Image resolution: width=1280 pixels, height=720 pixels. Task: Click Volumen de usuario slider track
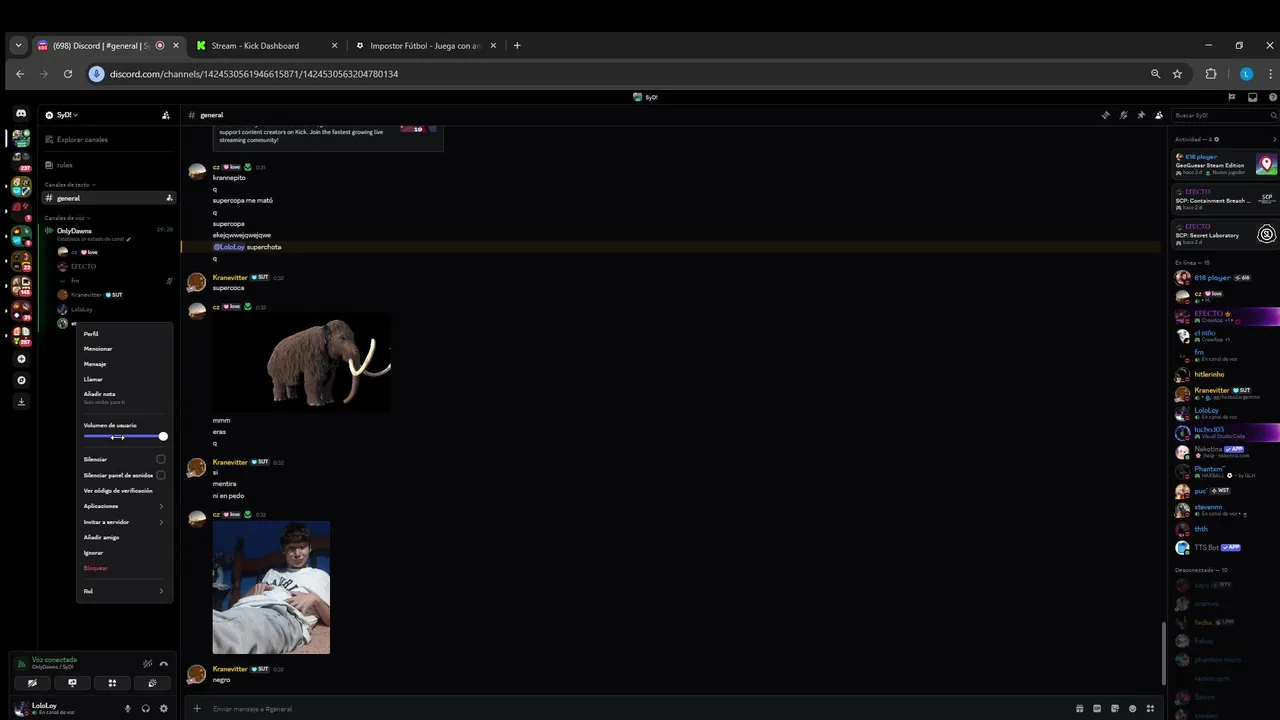(x=124, y=436)
